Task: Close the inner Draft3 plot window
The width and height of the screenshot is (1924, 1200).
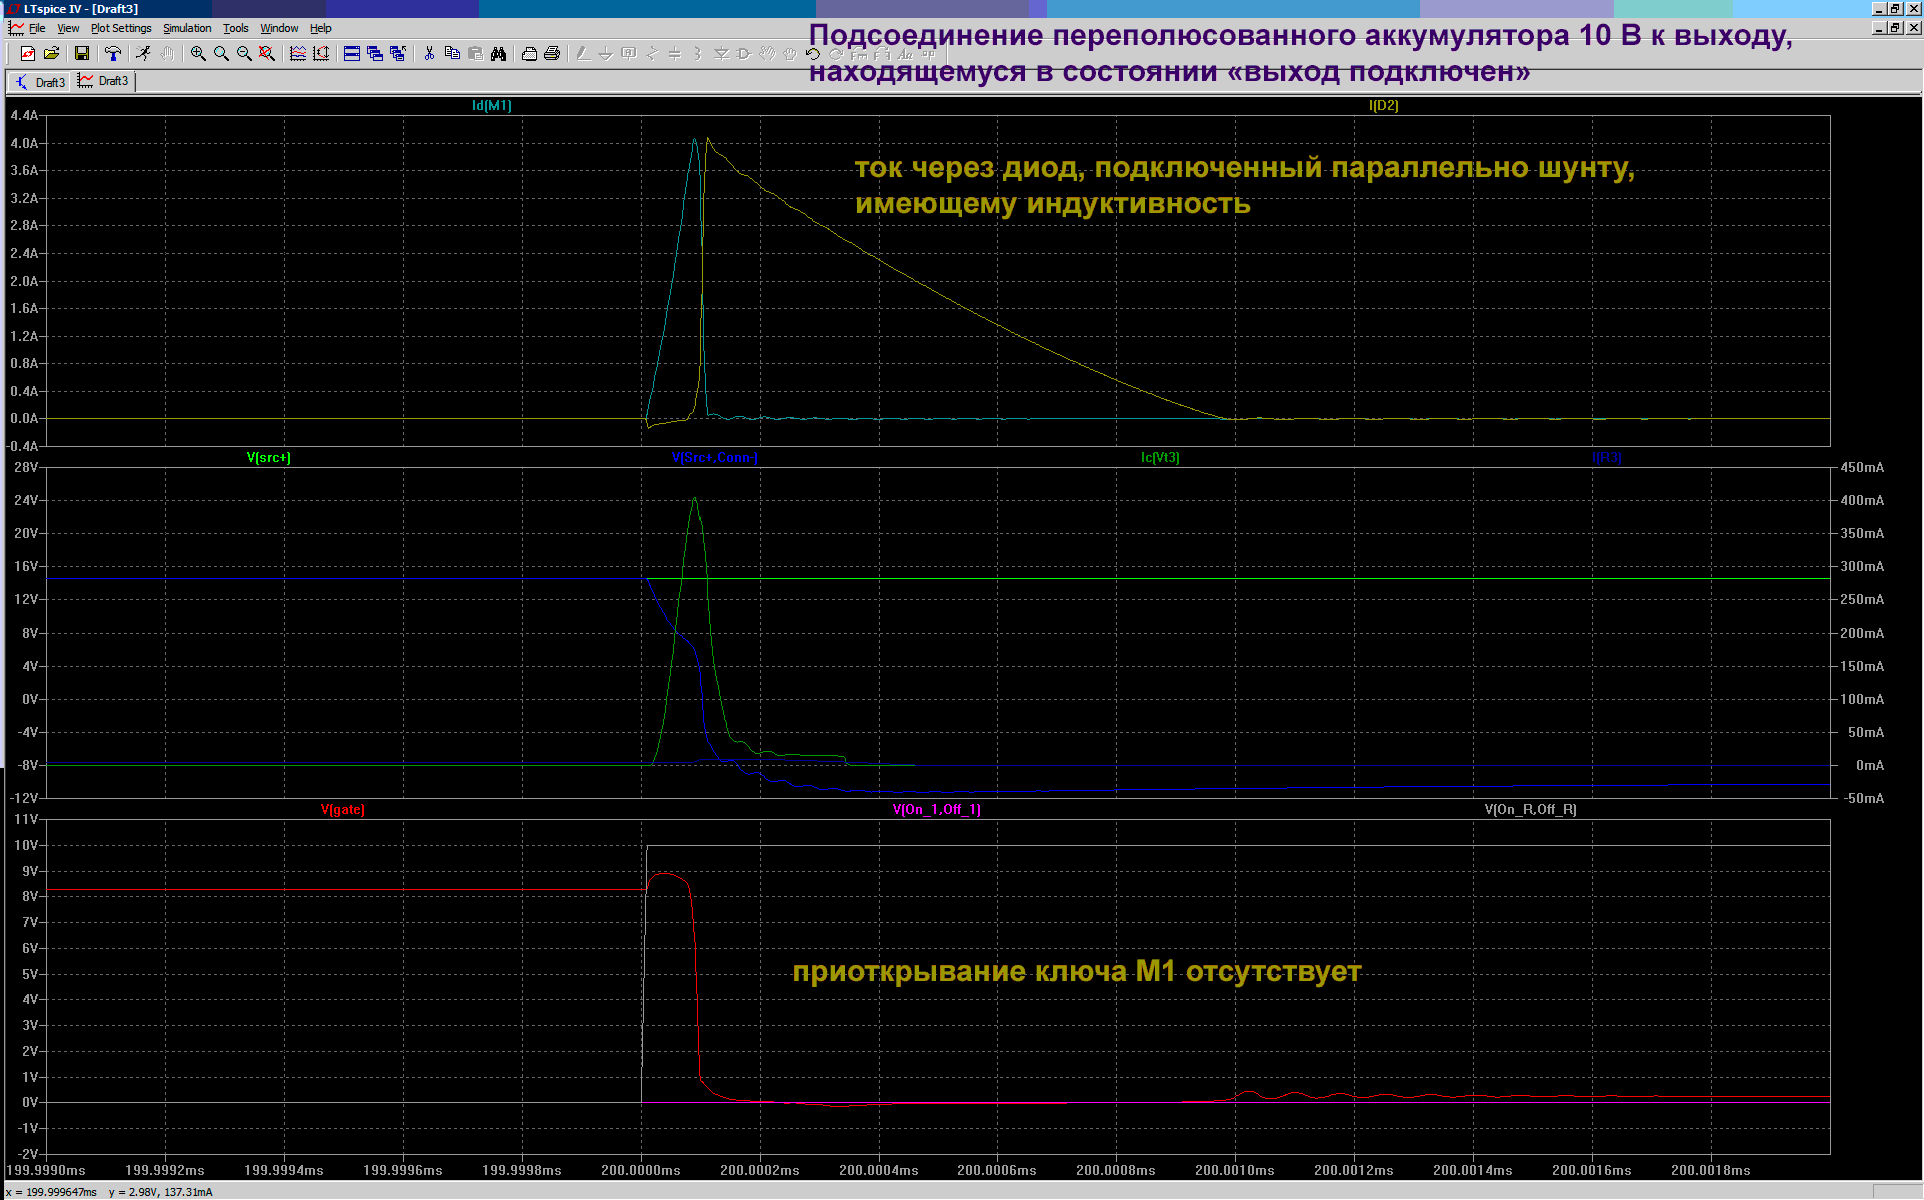Action: 1913,28
